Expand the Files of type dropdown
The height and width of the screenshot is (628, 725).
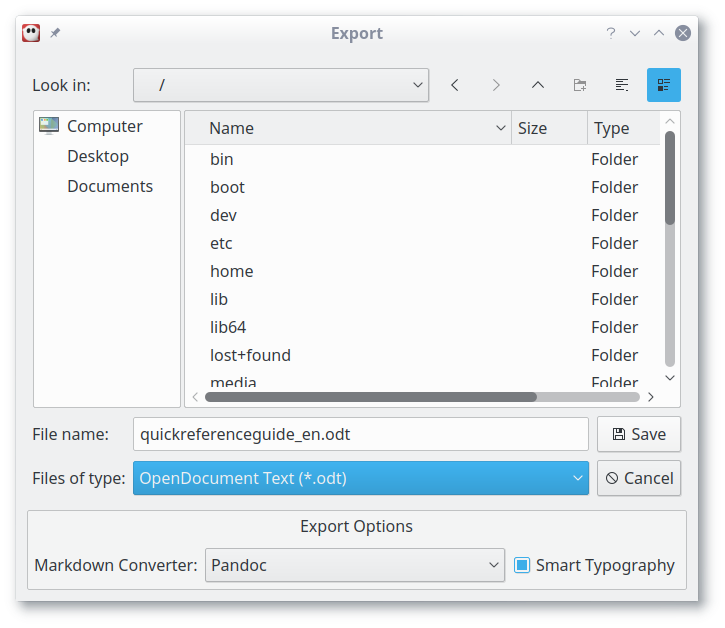(x=360, y=478)
